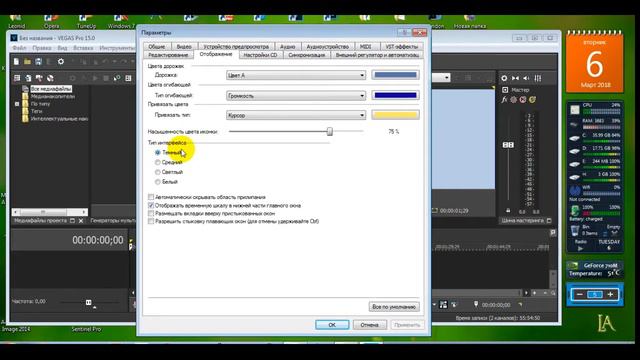640x360 pixels.
Task: Enable tabs at top of docked windows checkbox
Action: coord(151,213)
